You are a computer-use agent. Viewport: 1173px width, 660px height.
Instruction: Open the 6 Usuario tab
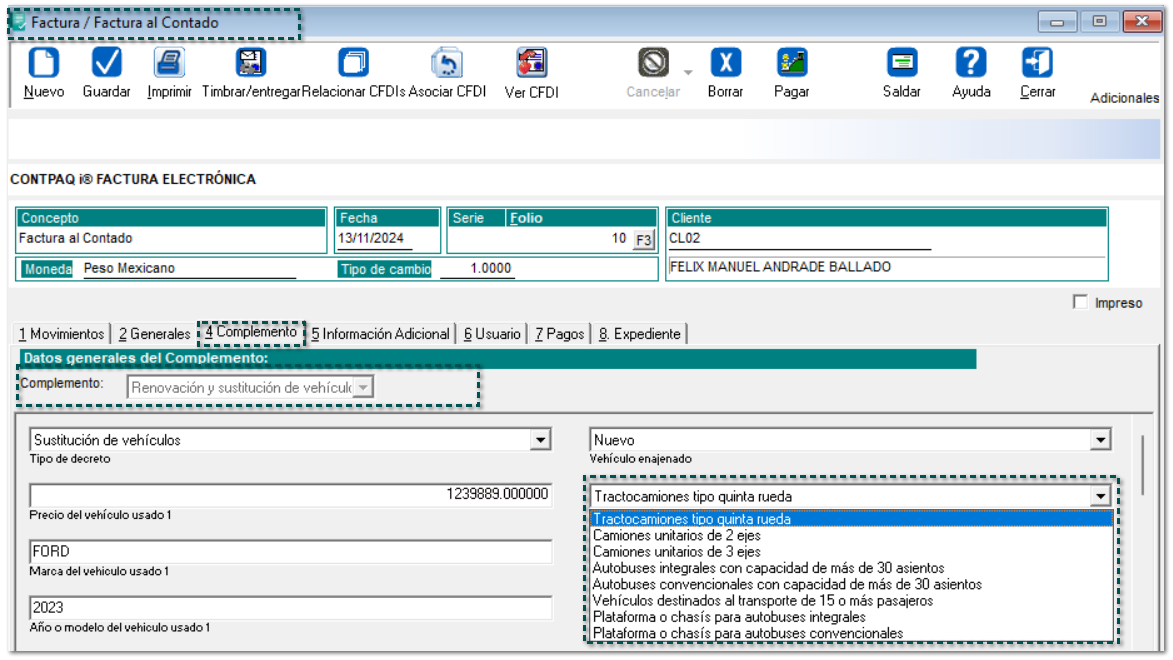491,334
